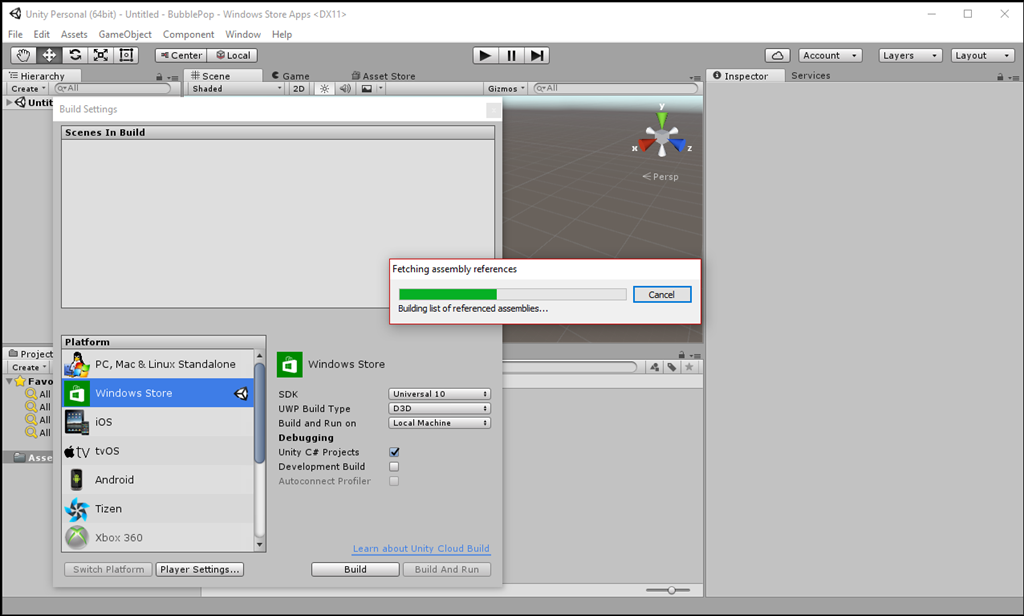Viewport: 1024px width, 616px height.
Task: Pause the game playback
Action: click(x=511, y=56)
